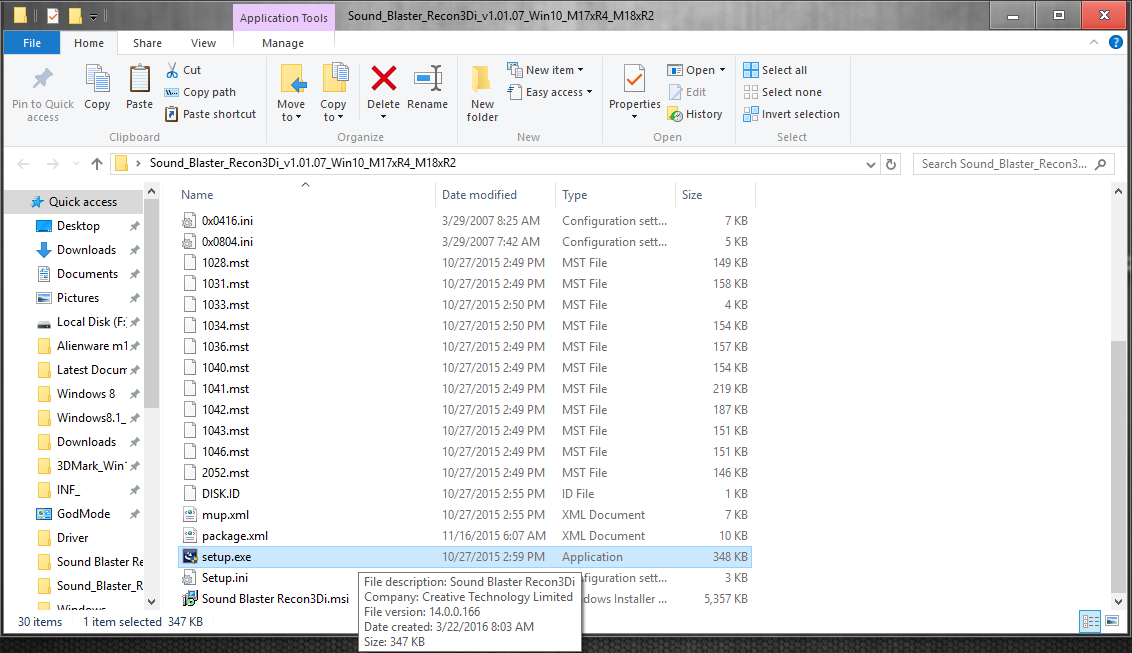Expand the address path root chevron

pyautogui.click(x=138, y=164)
